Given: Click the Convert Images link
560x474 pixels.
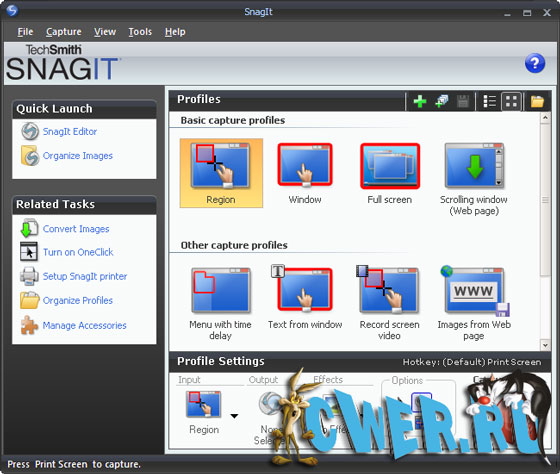Looking at the screenshot, I should [76, 229].
